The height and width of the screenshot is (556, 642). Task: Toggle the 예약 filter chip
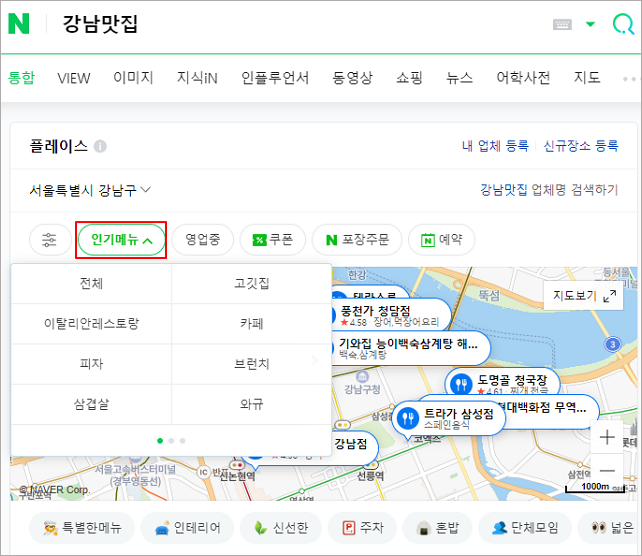441,240
